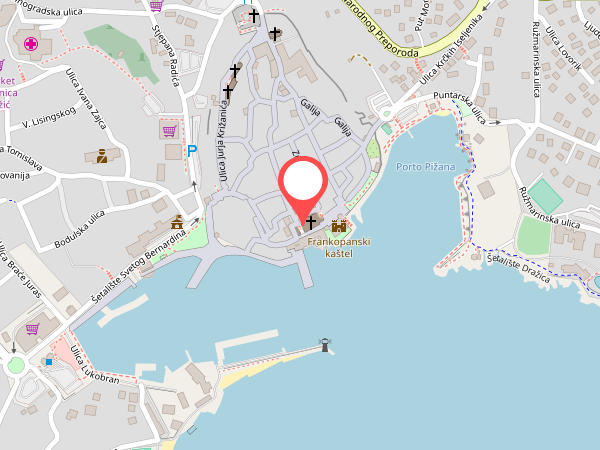Select the Ulica Lukobran street label
Viewport: 600px width, 450px height.
pyautogui.click(x=95, y=365)
